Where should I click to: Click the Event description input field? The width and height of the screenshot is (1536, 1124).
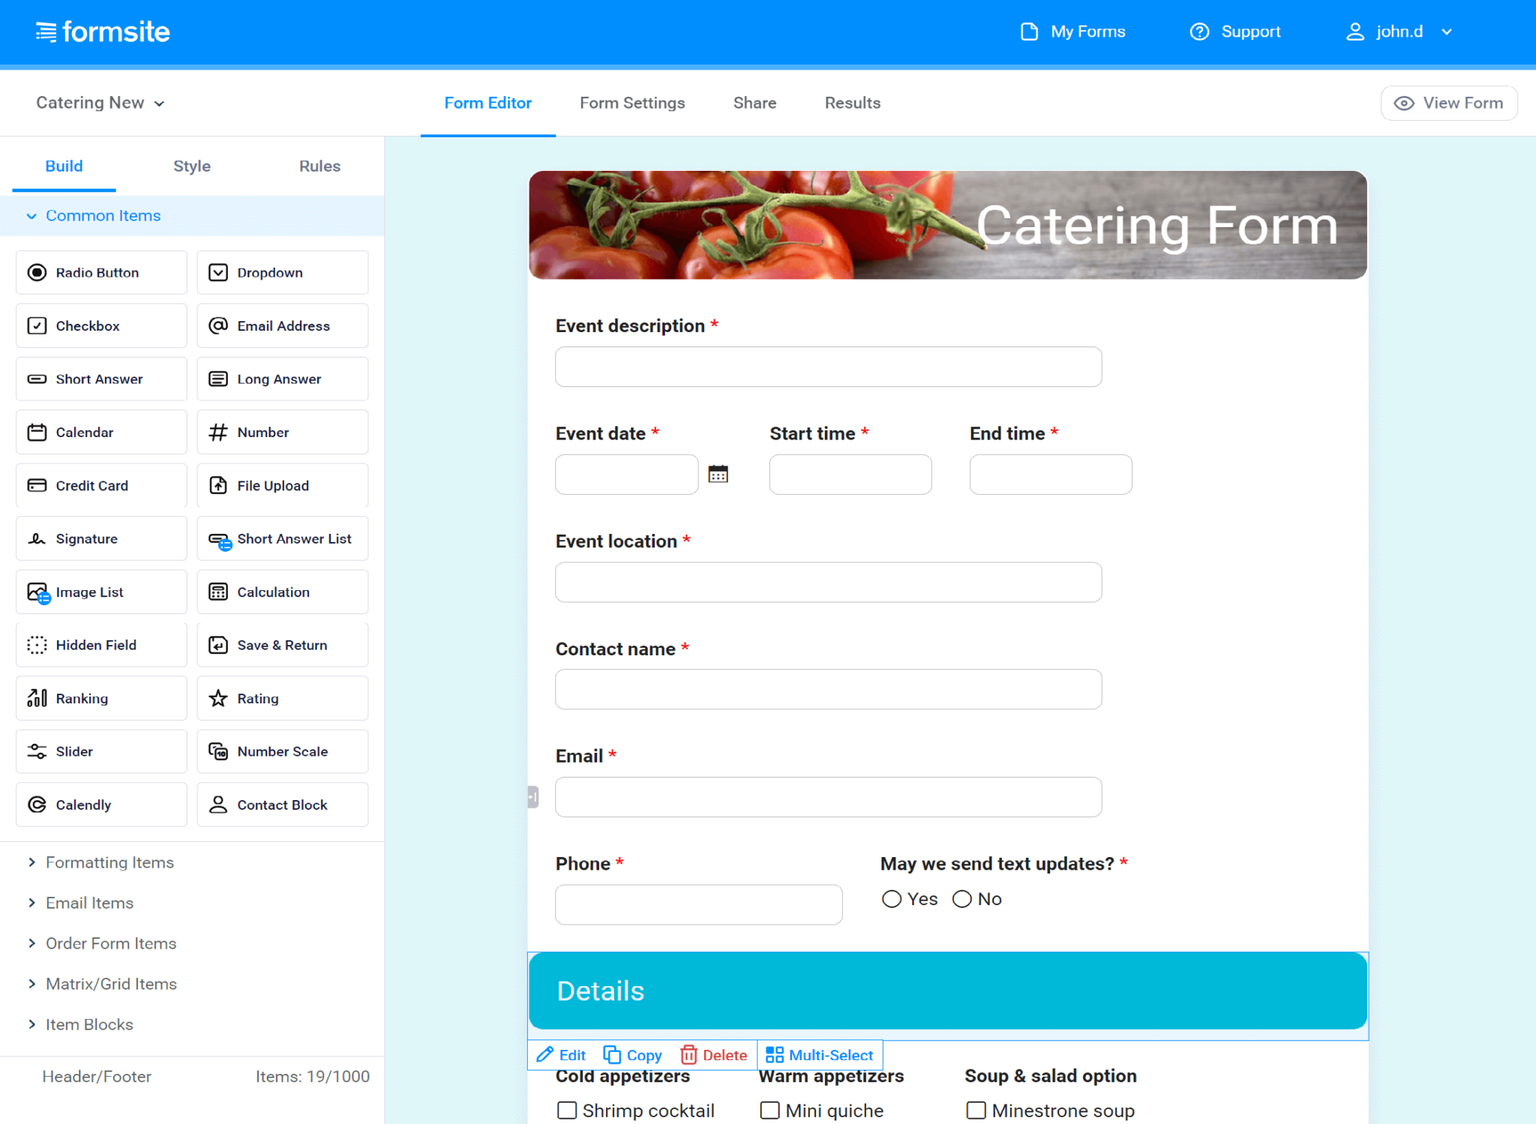click(828, 367)
